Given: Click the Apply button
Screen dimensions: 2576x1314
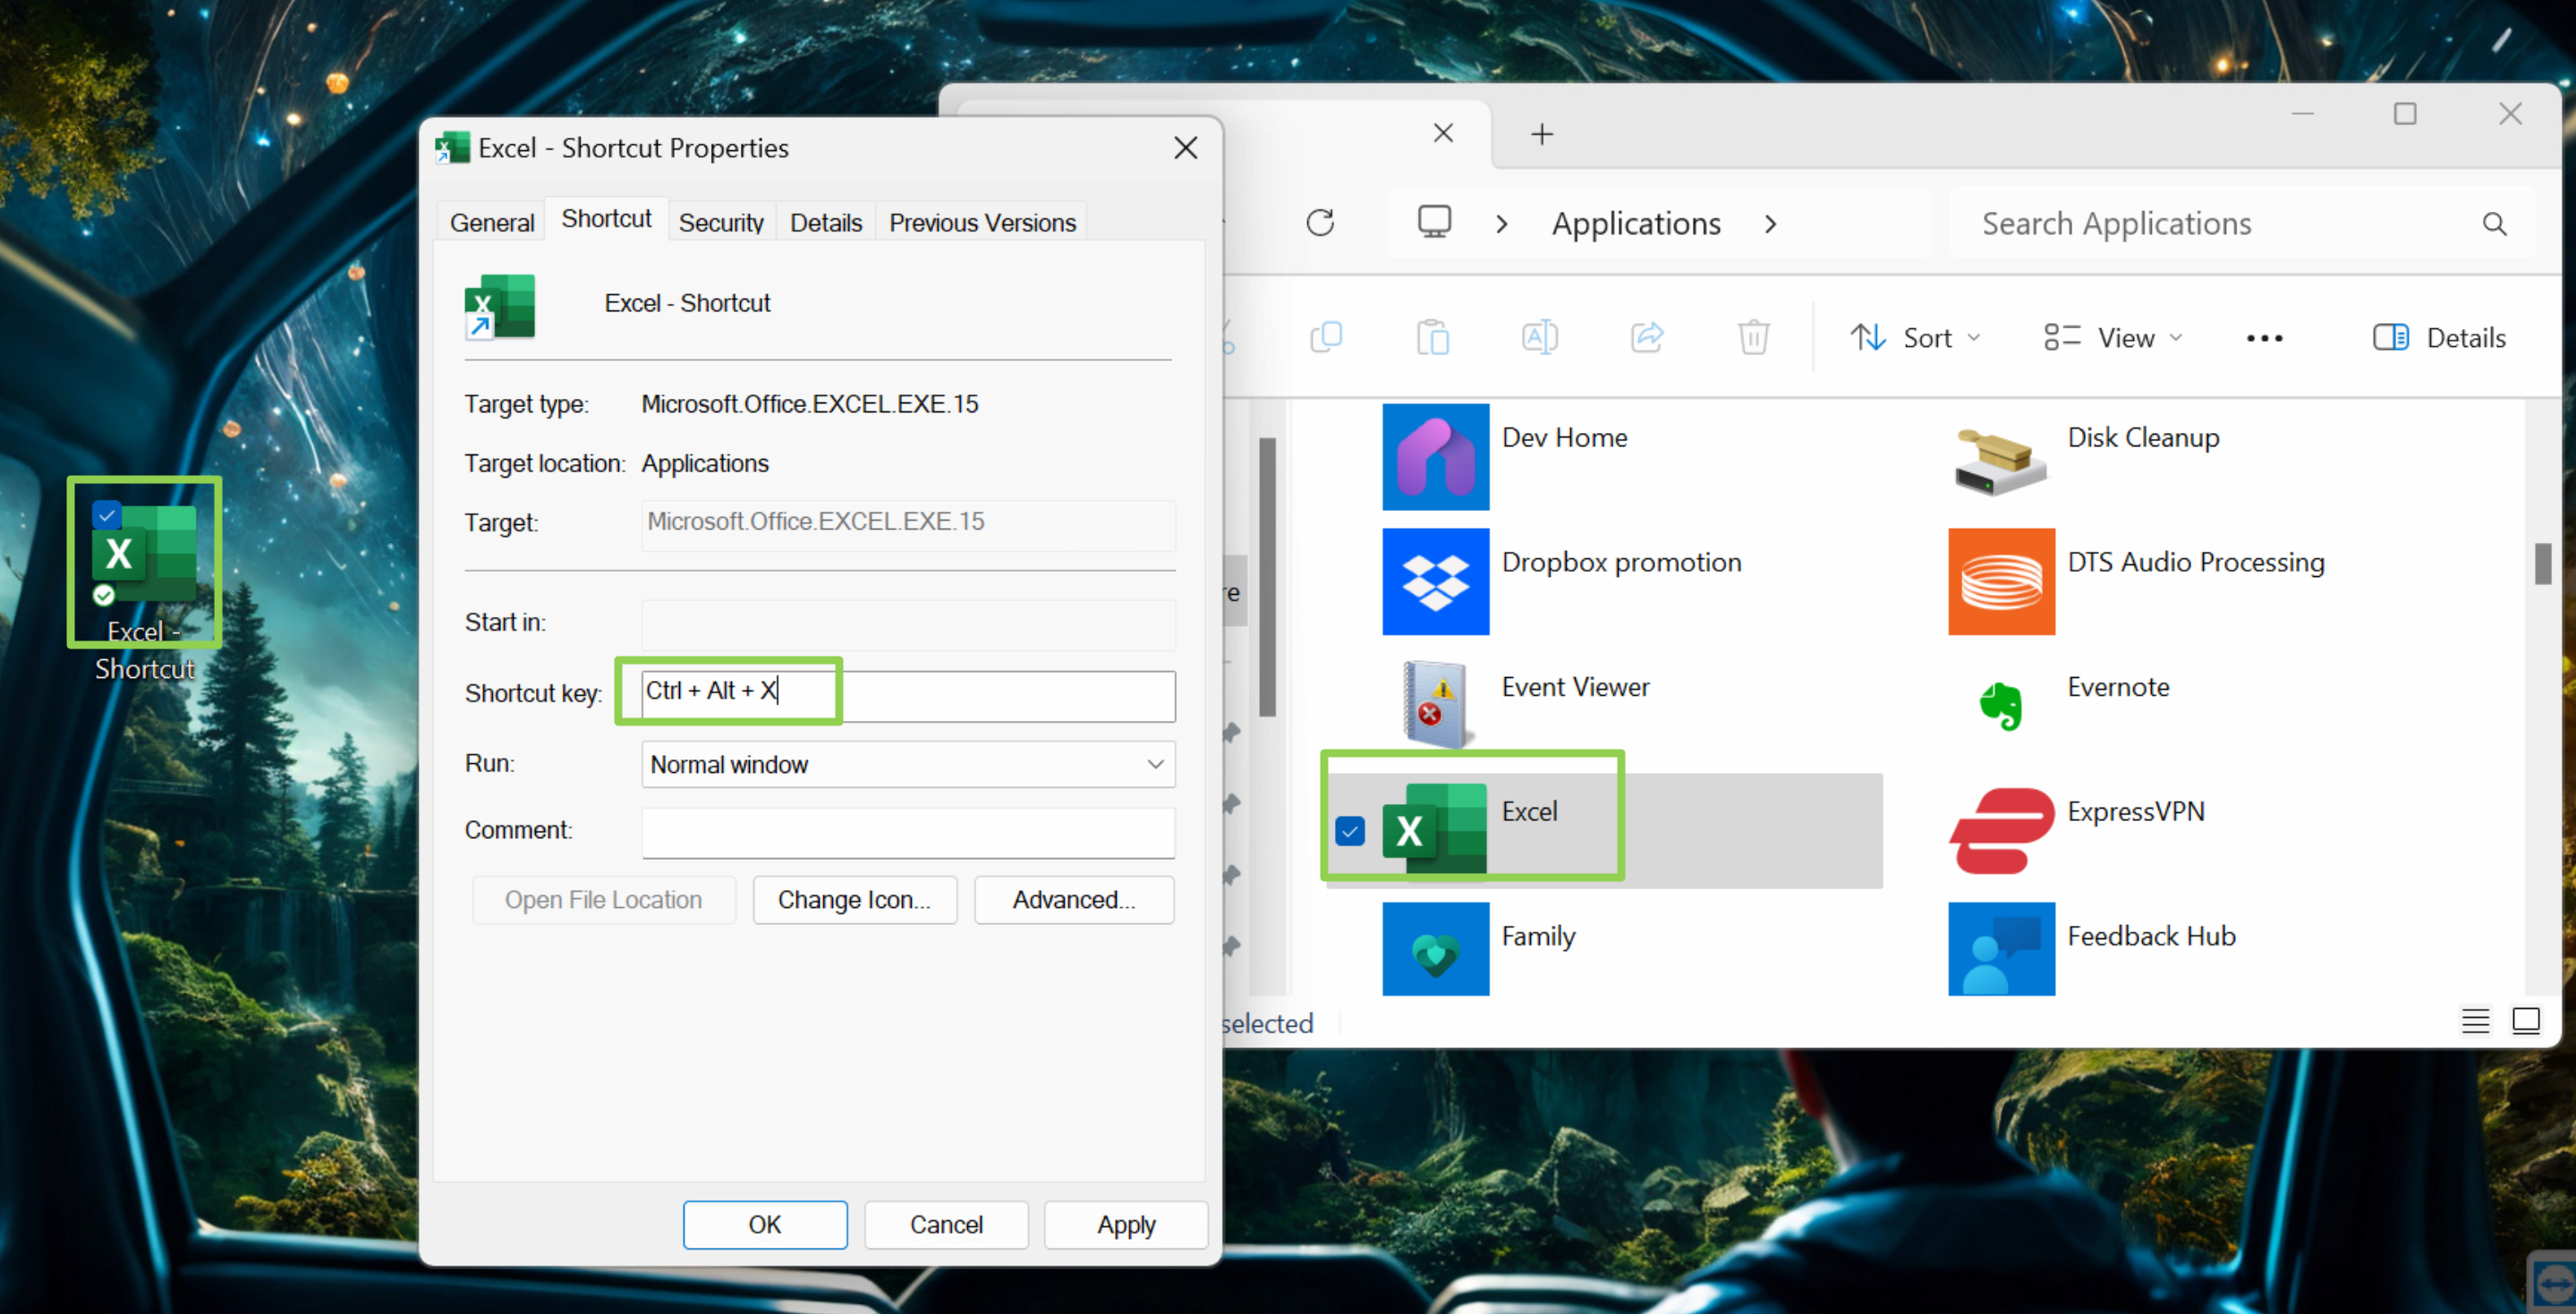Looking at the screenshot, I should point(1126,1225).
